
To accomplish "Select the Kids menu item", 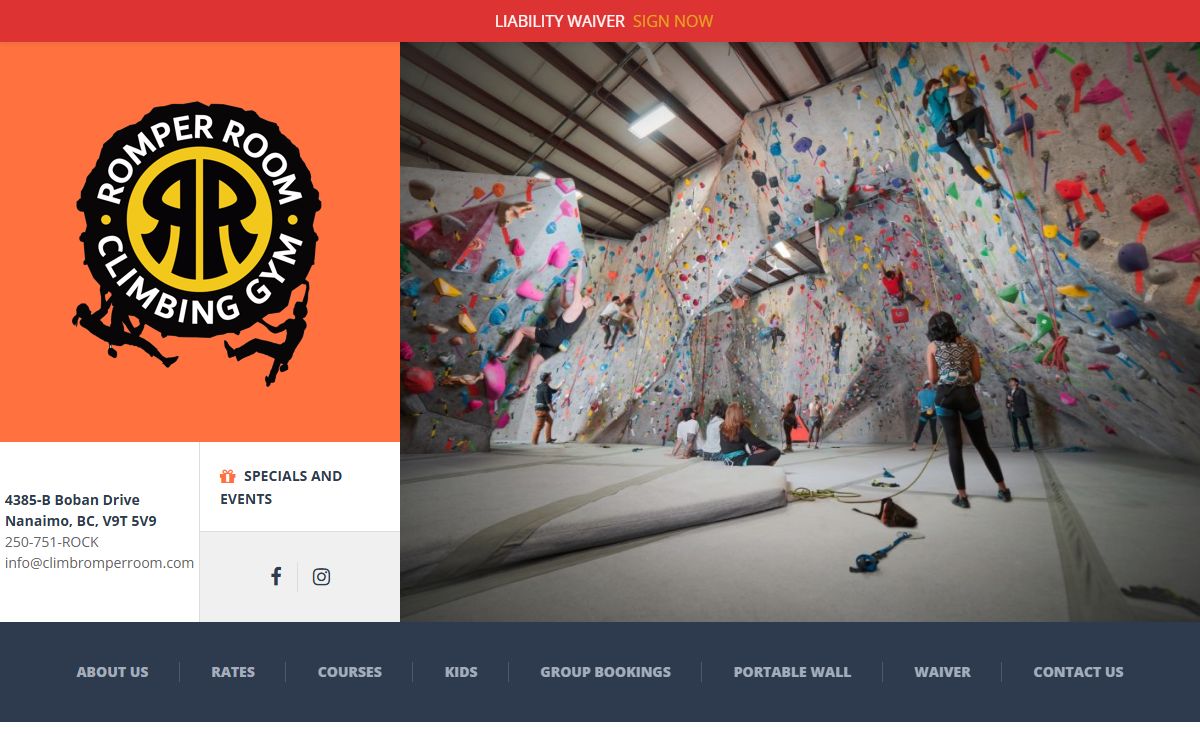I will (x=461, y=672).
